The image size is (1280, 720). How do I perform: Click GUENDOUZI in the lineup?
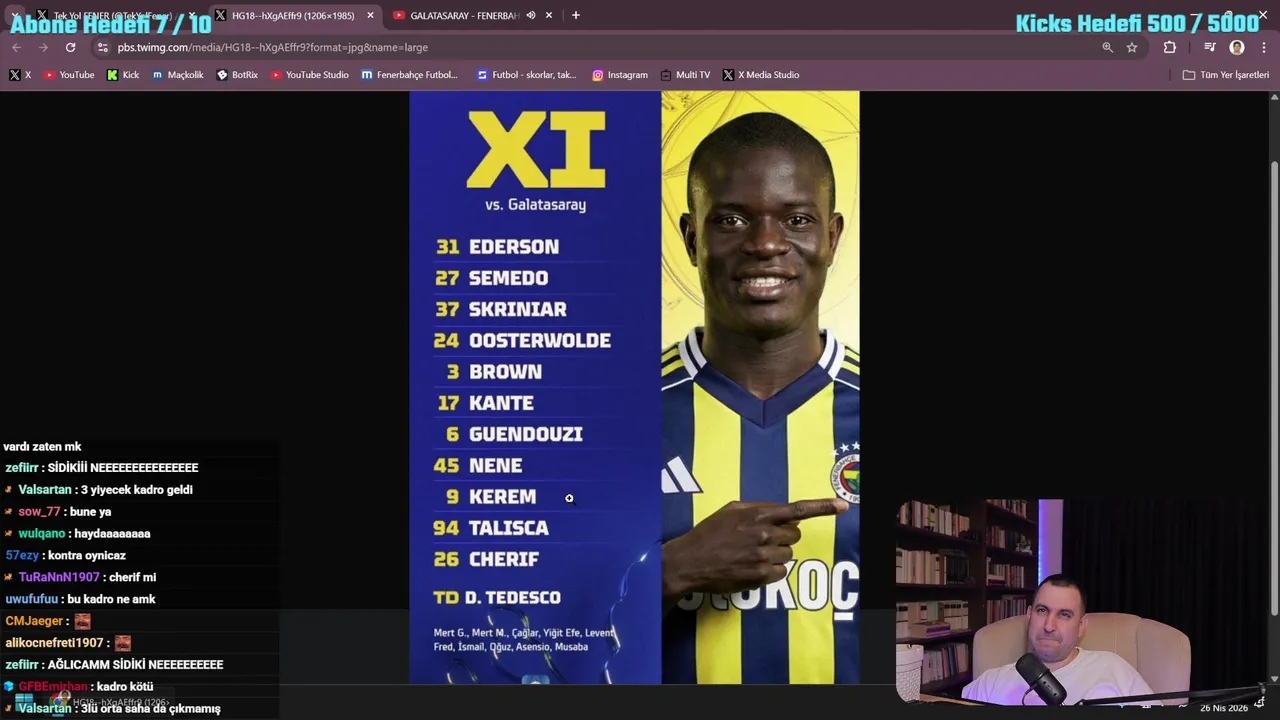pyautogui.click(x=526, y=434)
